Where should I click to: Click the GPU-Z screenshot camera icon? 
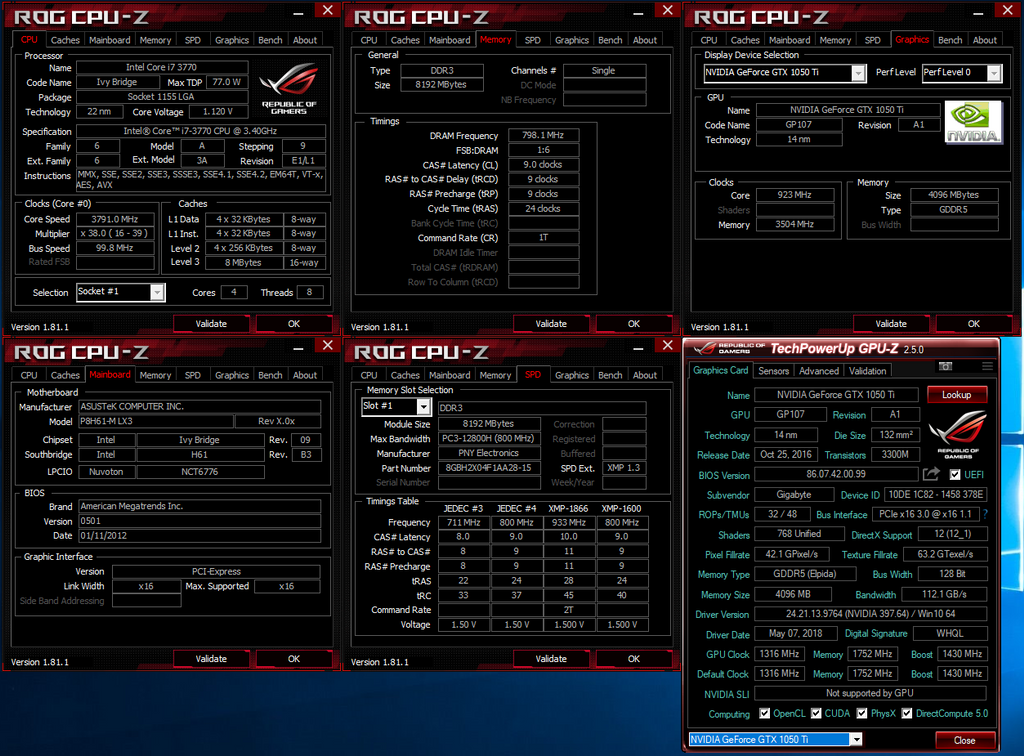tap(945, 367)
